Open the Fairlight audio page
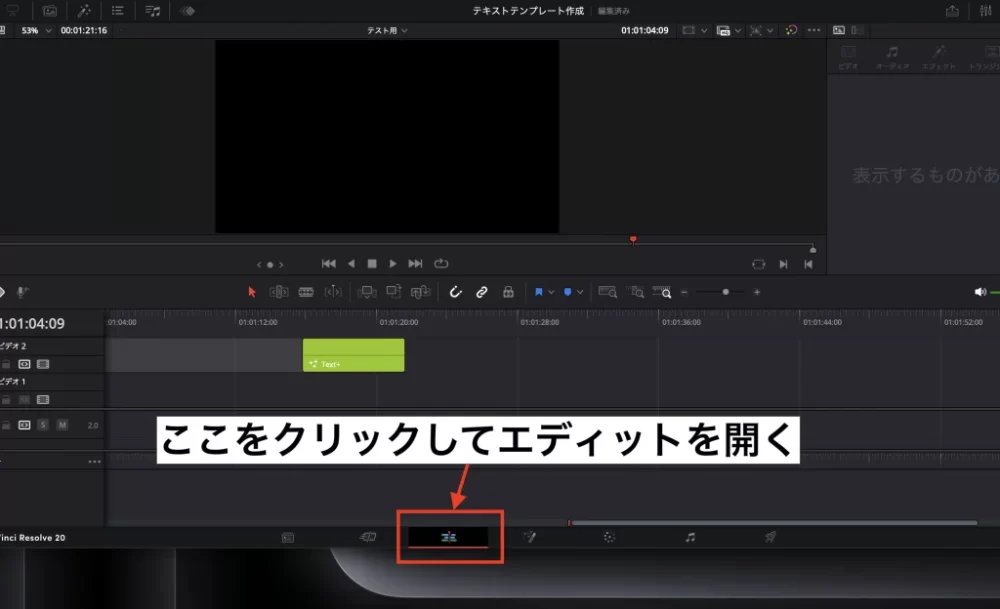Image resolution: width=1000 pixels, height=609 pixels. (x=690, y=537)
